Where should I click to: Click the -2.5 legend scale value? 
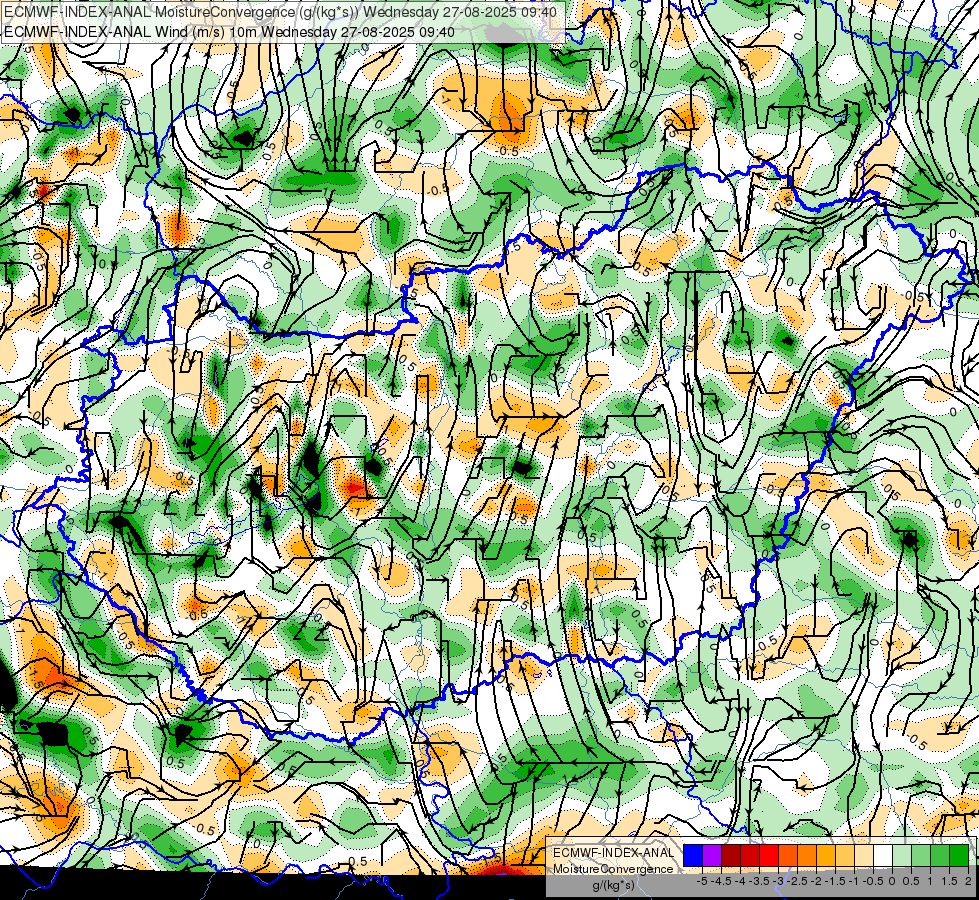click(x=797, y=881)
